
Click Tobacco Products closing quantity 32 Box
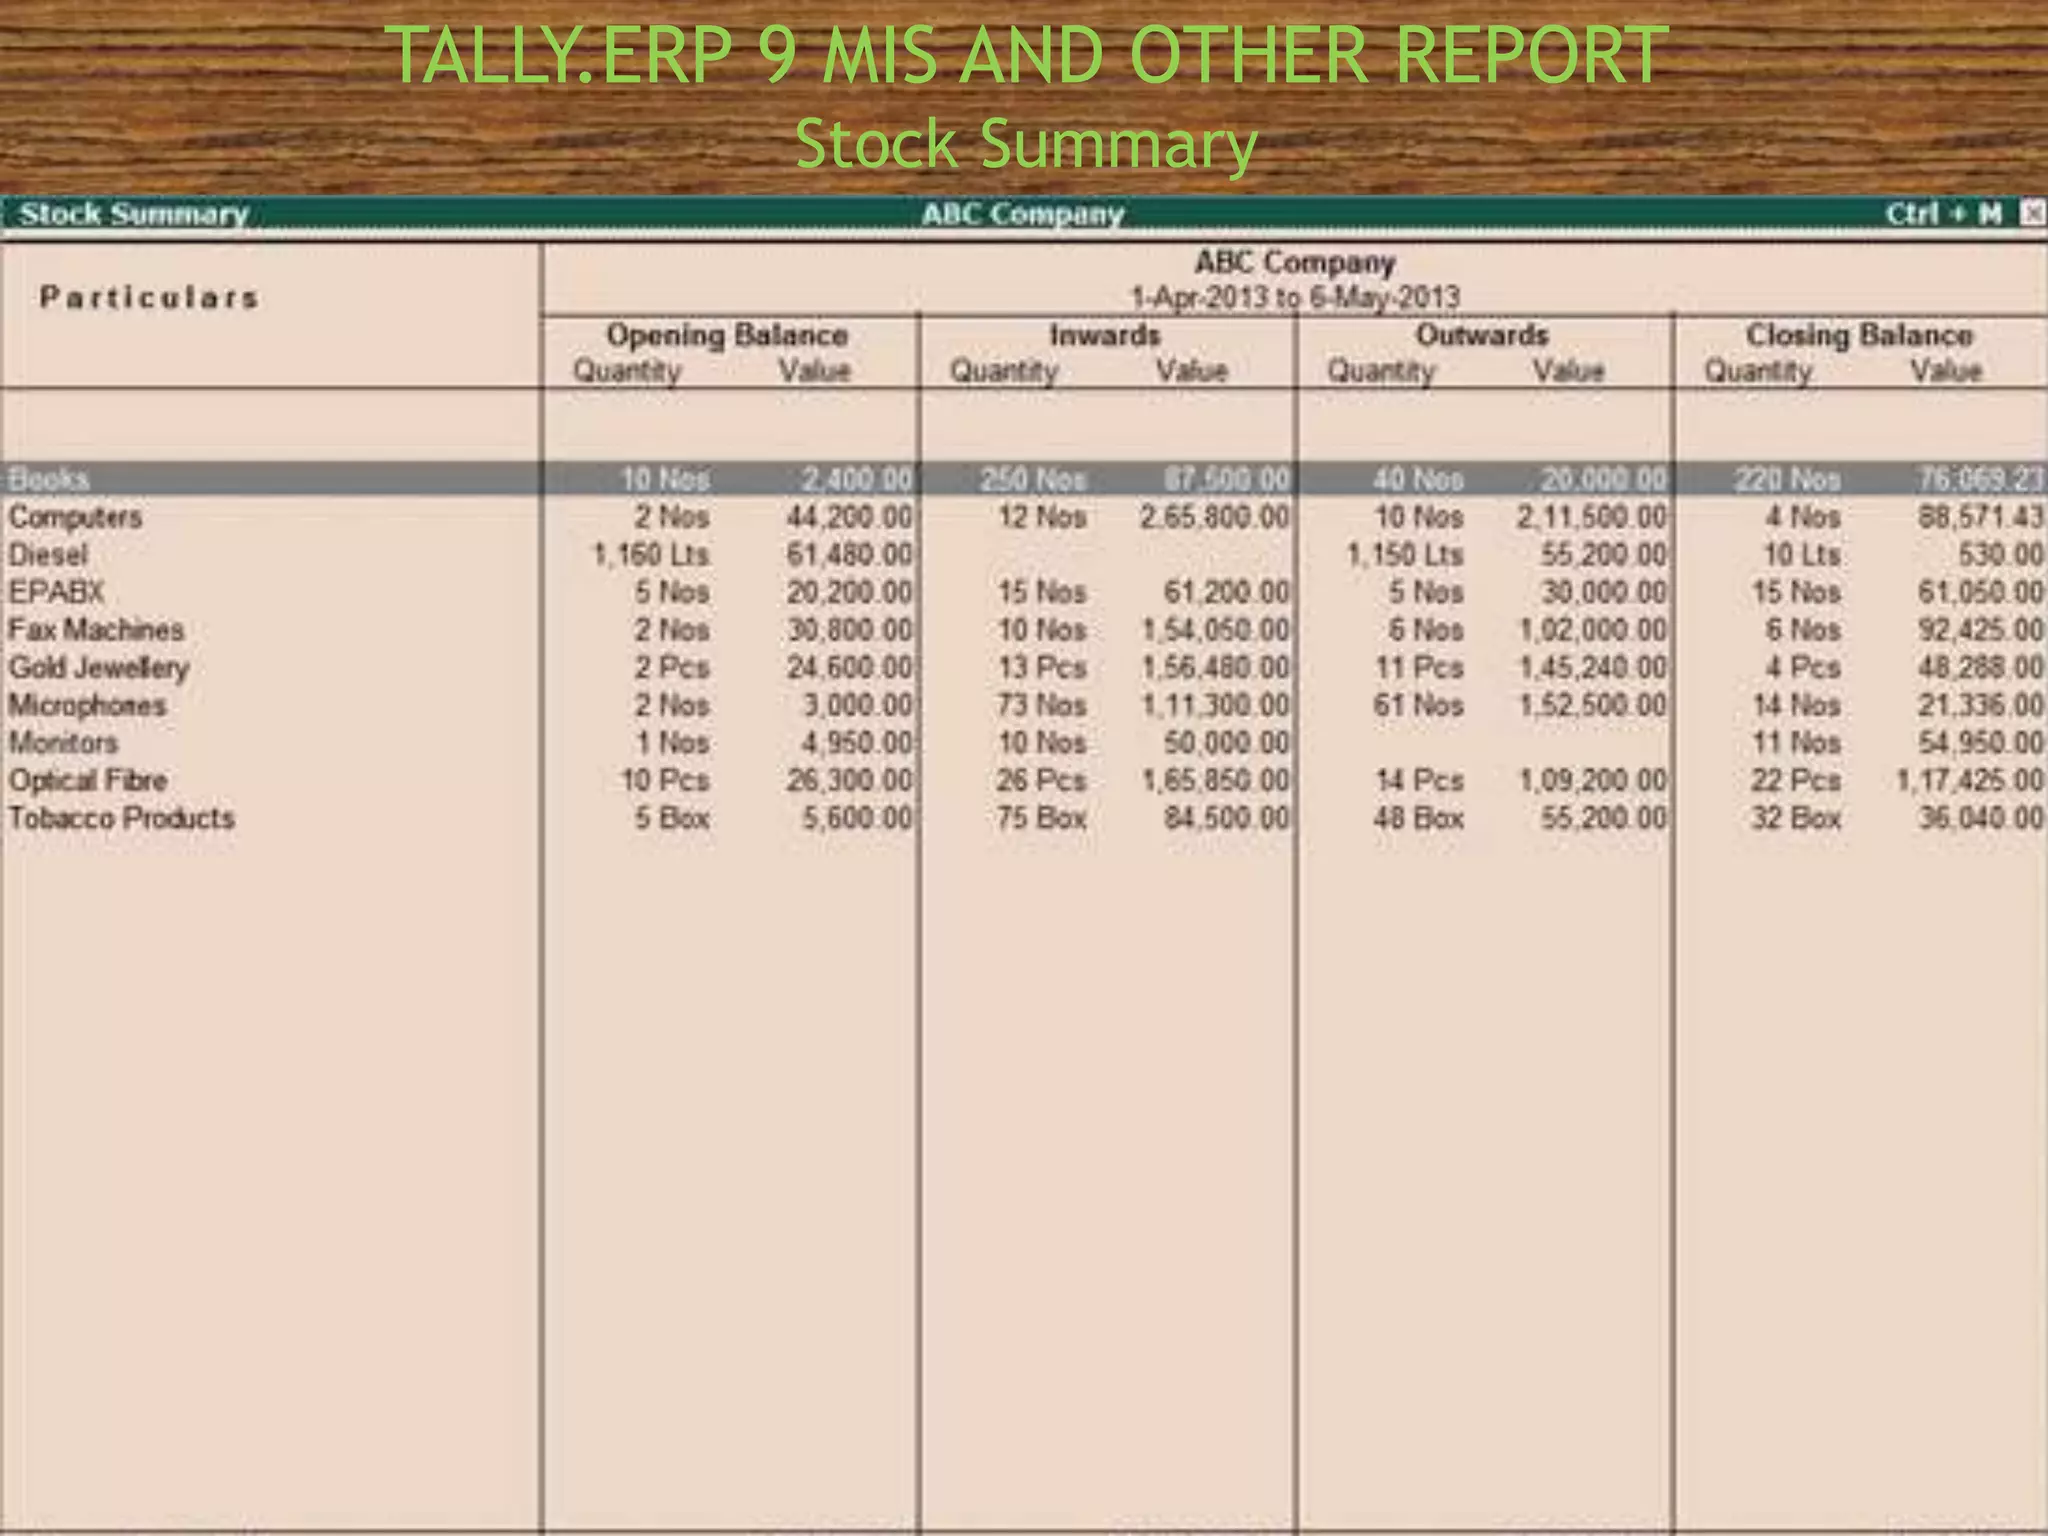point(1795,818)
